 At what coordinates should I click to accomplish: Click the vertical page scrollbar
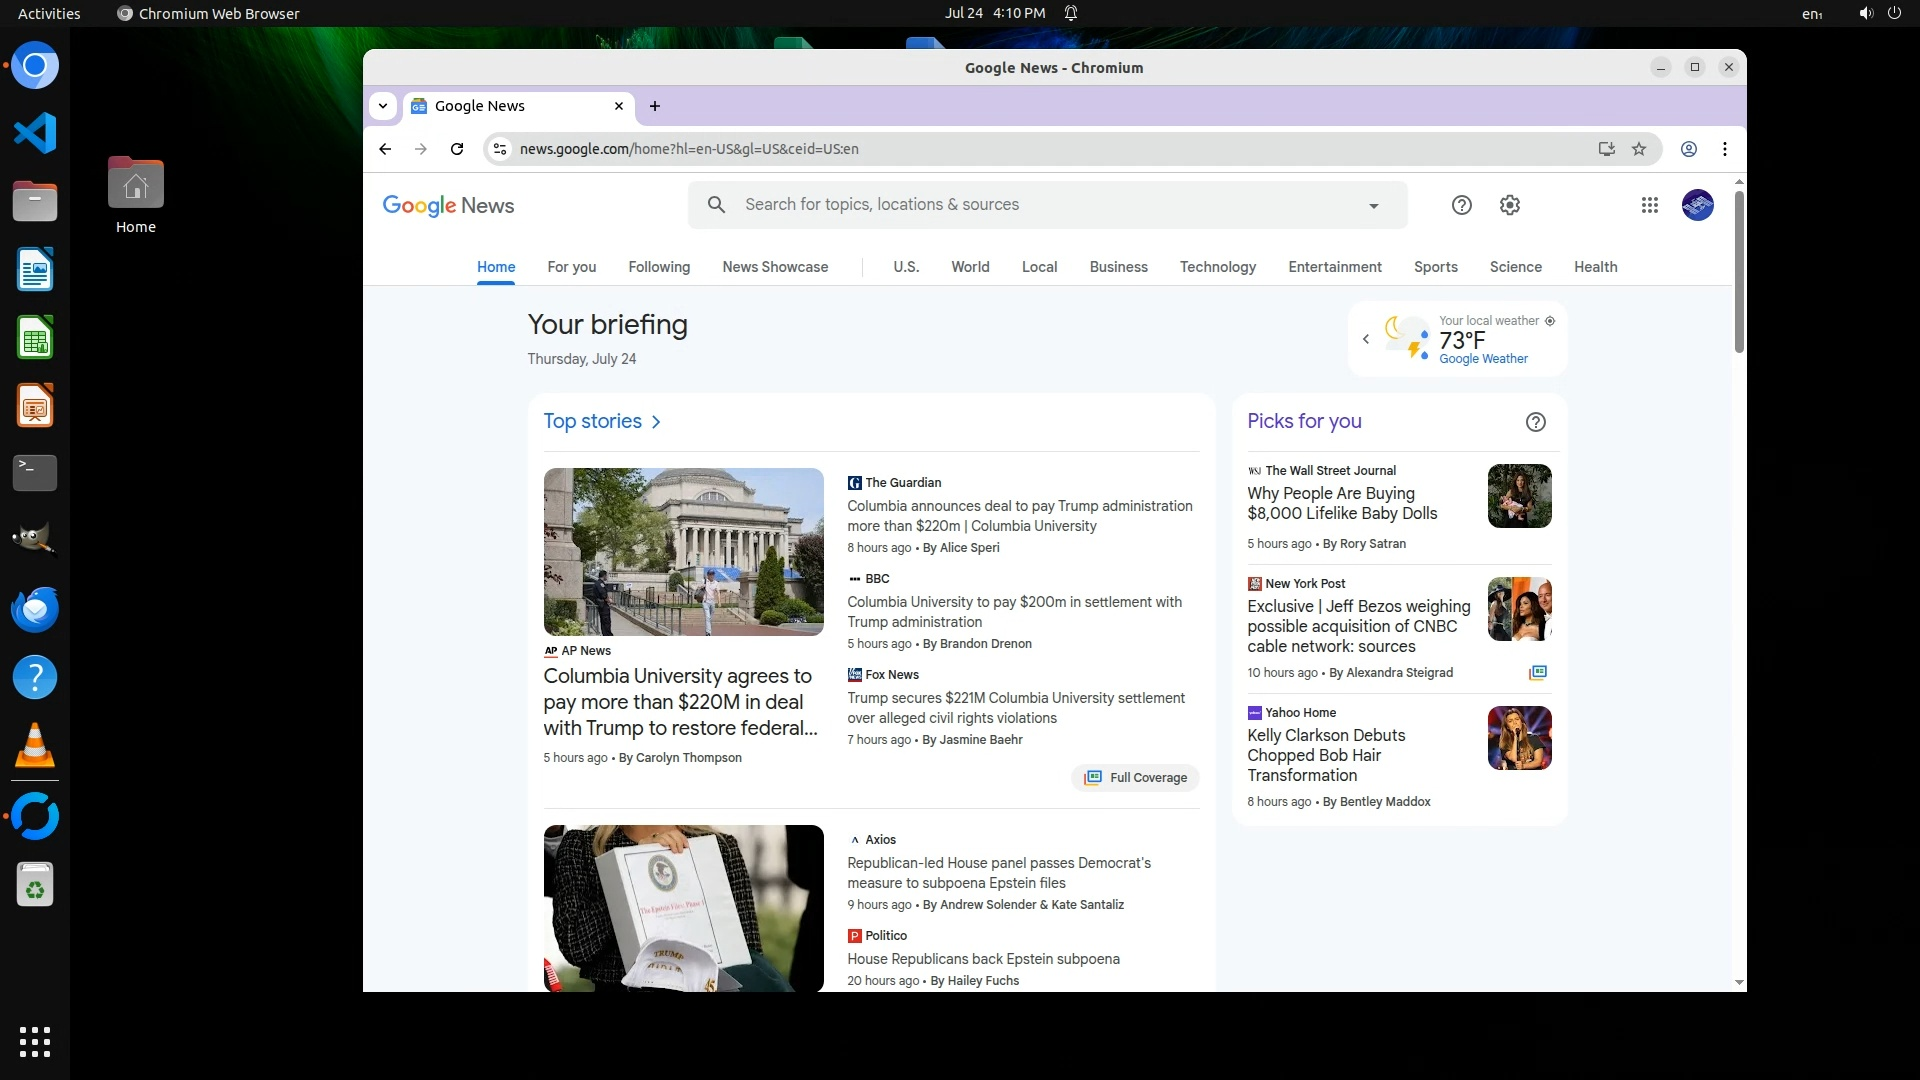[1738, 272]
